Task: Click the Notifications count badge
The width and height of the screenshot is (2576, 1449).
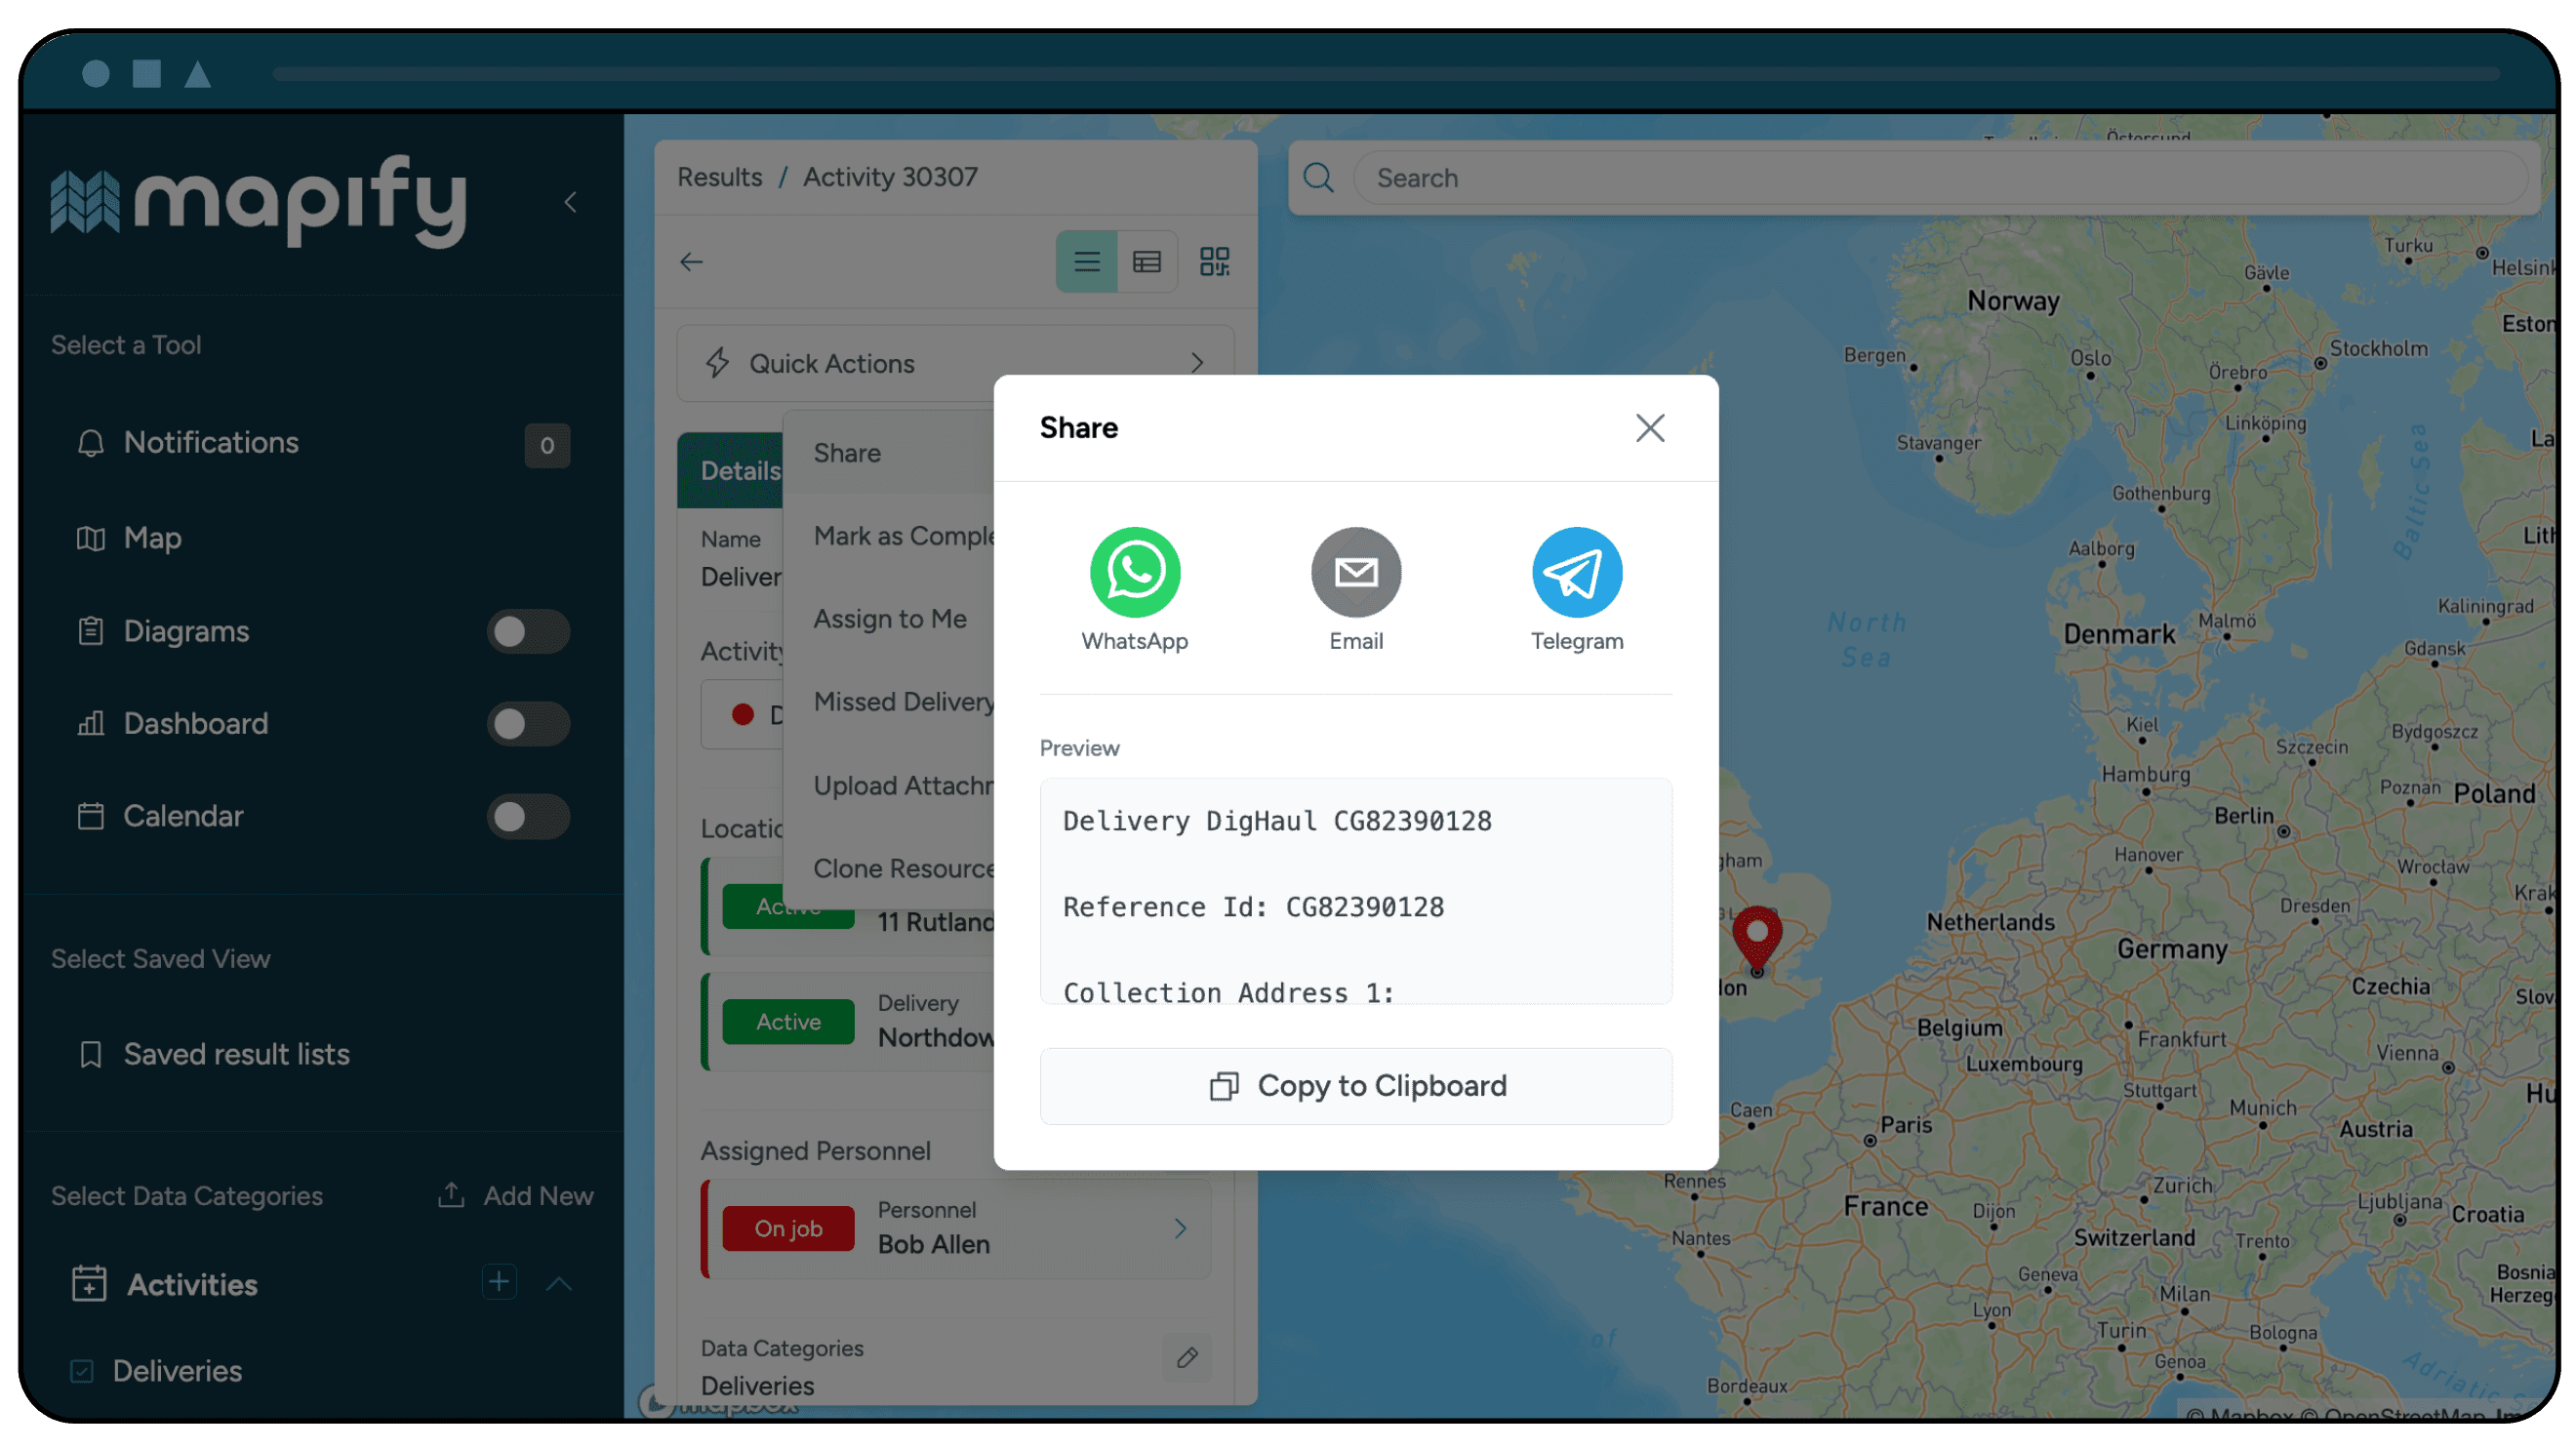Action: click(546, 446)
